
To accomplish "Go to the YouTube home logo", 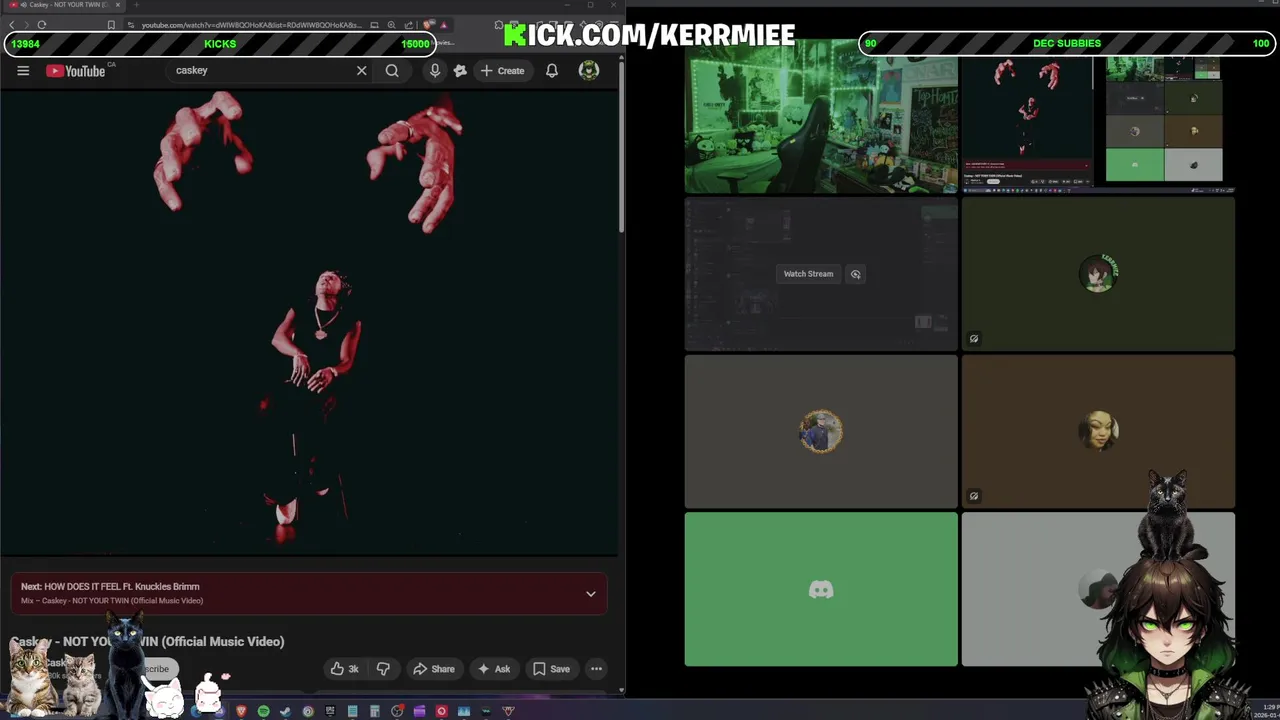I will pyautogui.click(x=76, y=71).
